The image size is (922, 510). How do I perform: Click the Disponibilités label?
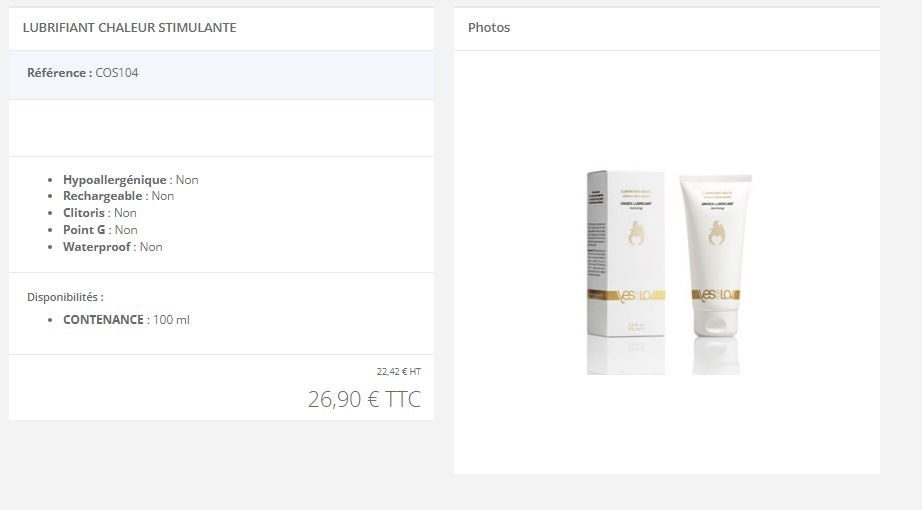pyautogui.click(x=65, y=297)
